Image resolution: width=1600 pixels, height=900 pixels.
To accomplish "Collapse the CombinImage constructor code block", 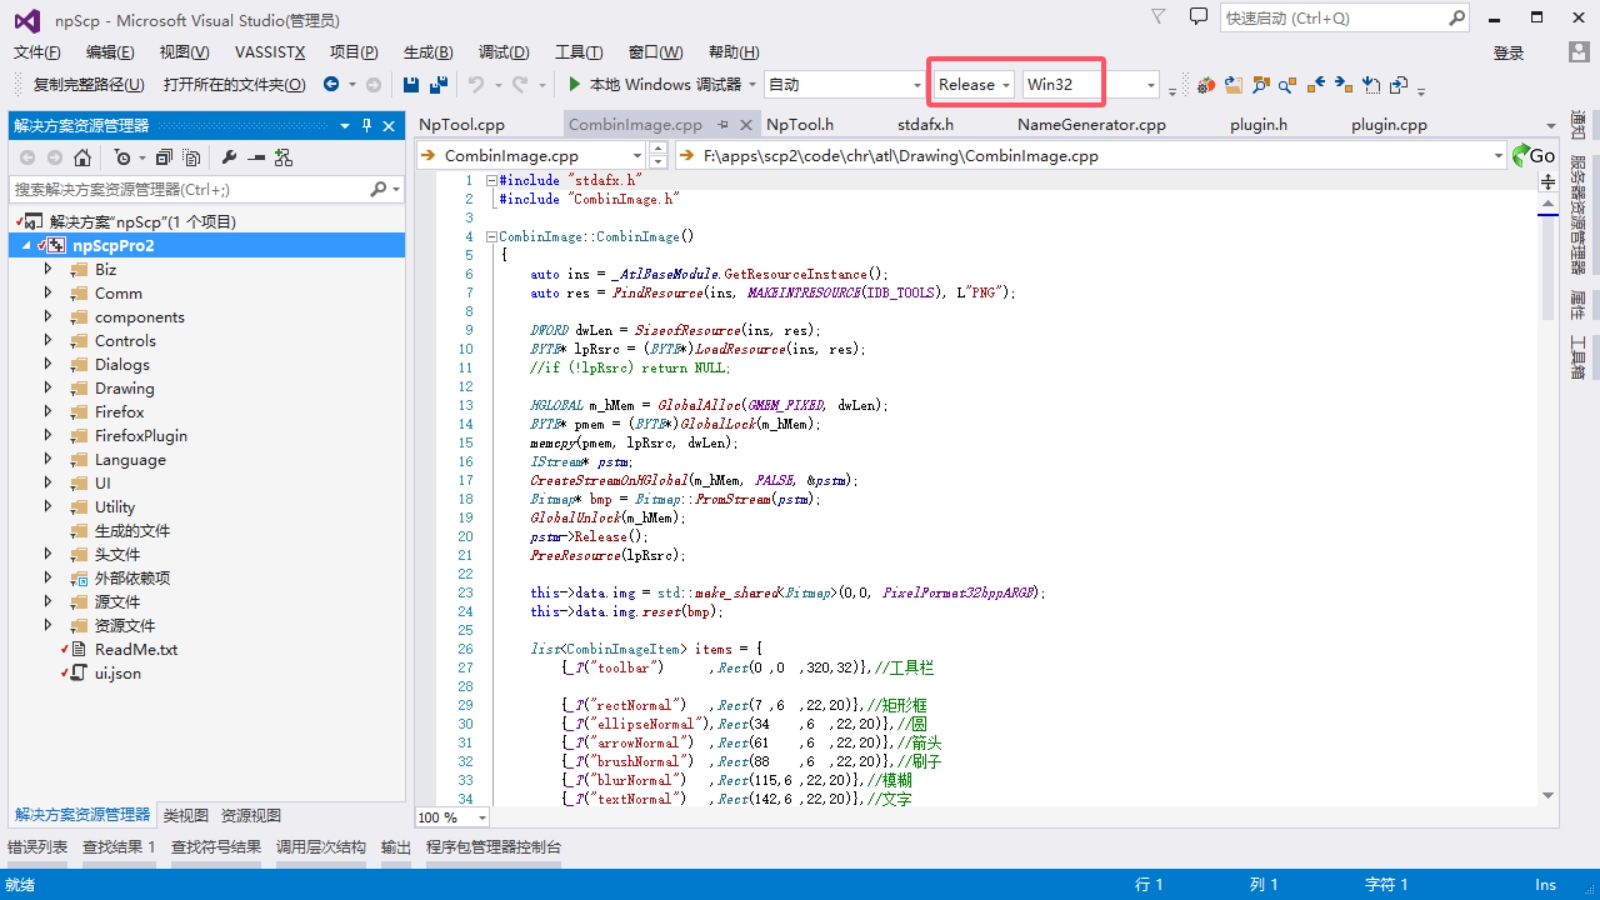I will coord(491,237).
